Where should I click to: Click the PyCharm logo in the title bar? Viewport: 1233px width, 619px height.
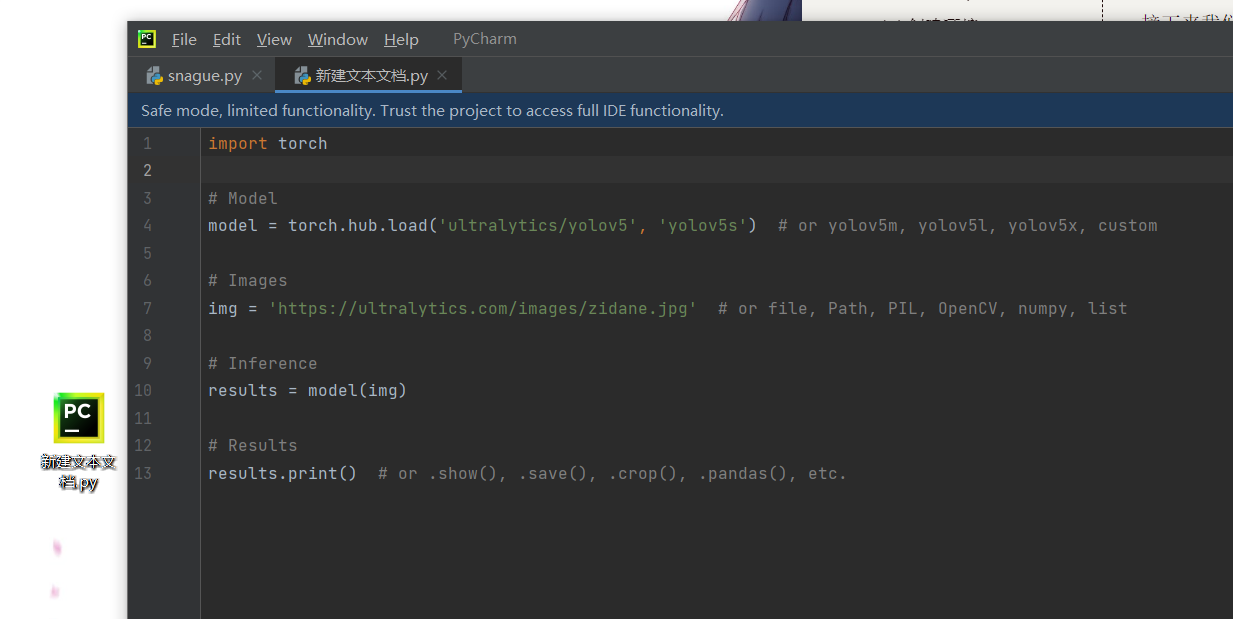[x=147, y=39]
